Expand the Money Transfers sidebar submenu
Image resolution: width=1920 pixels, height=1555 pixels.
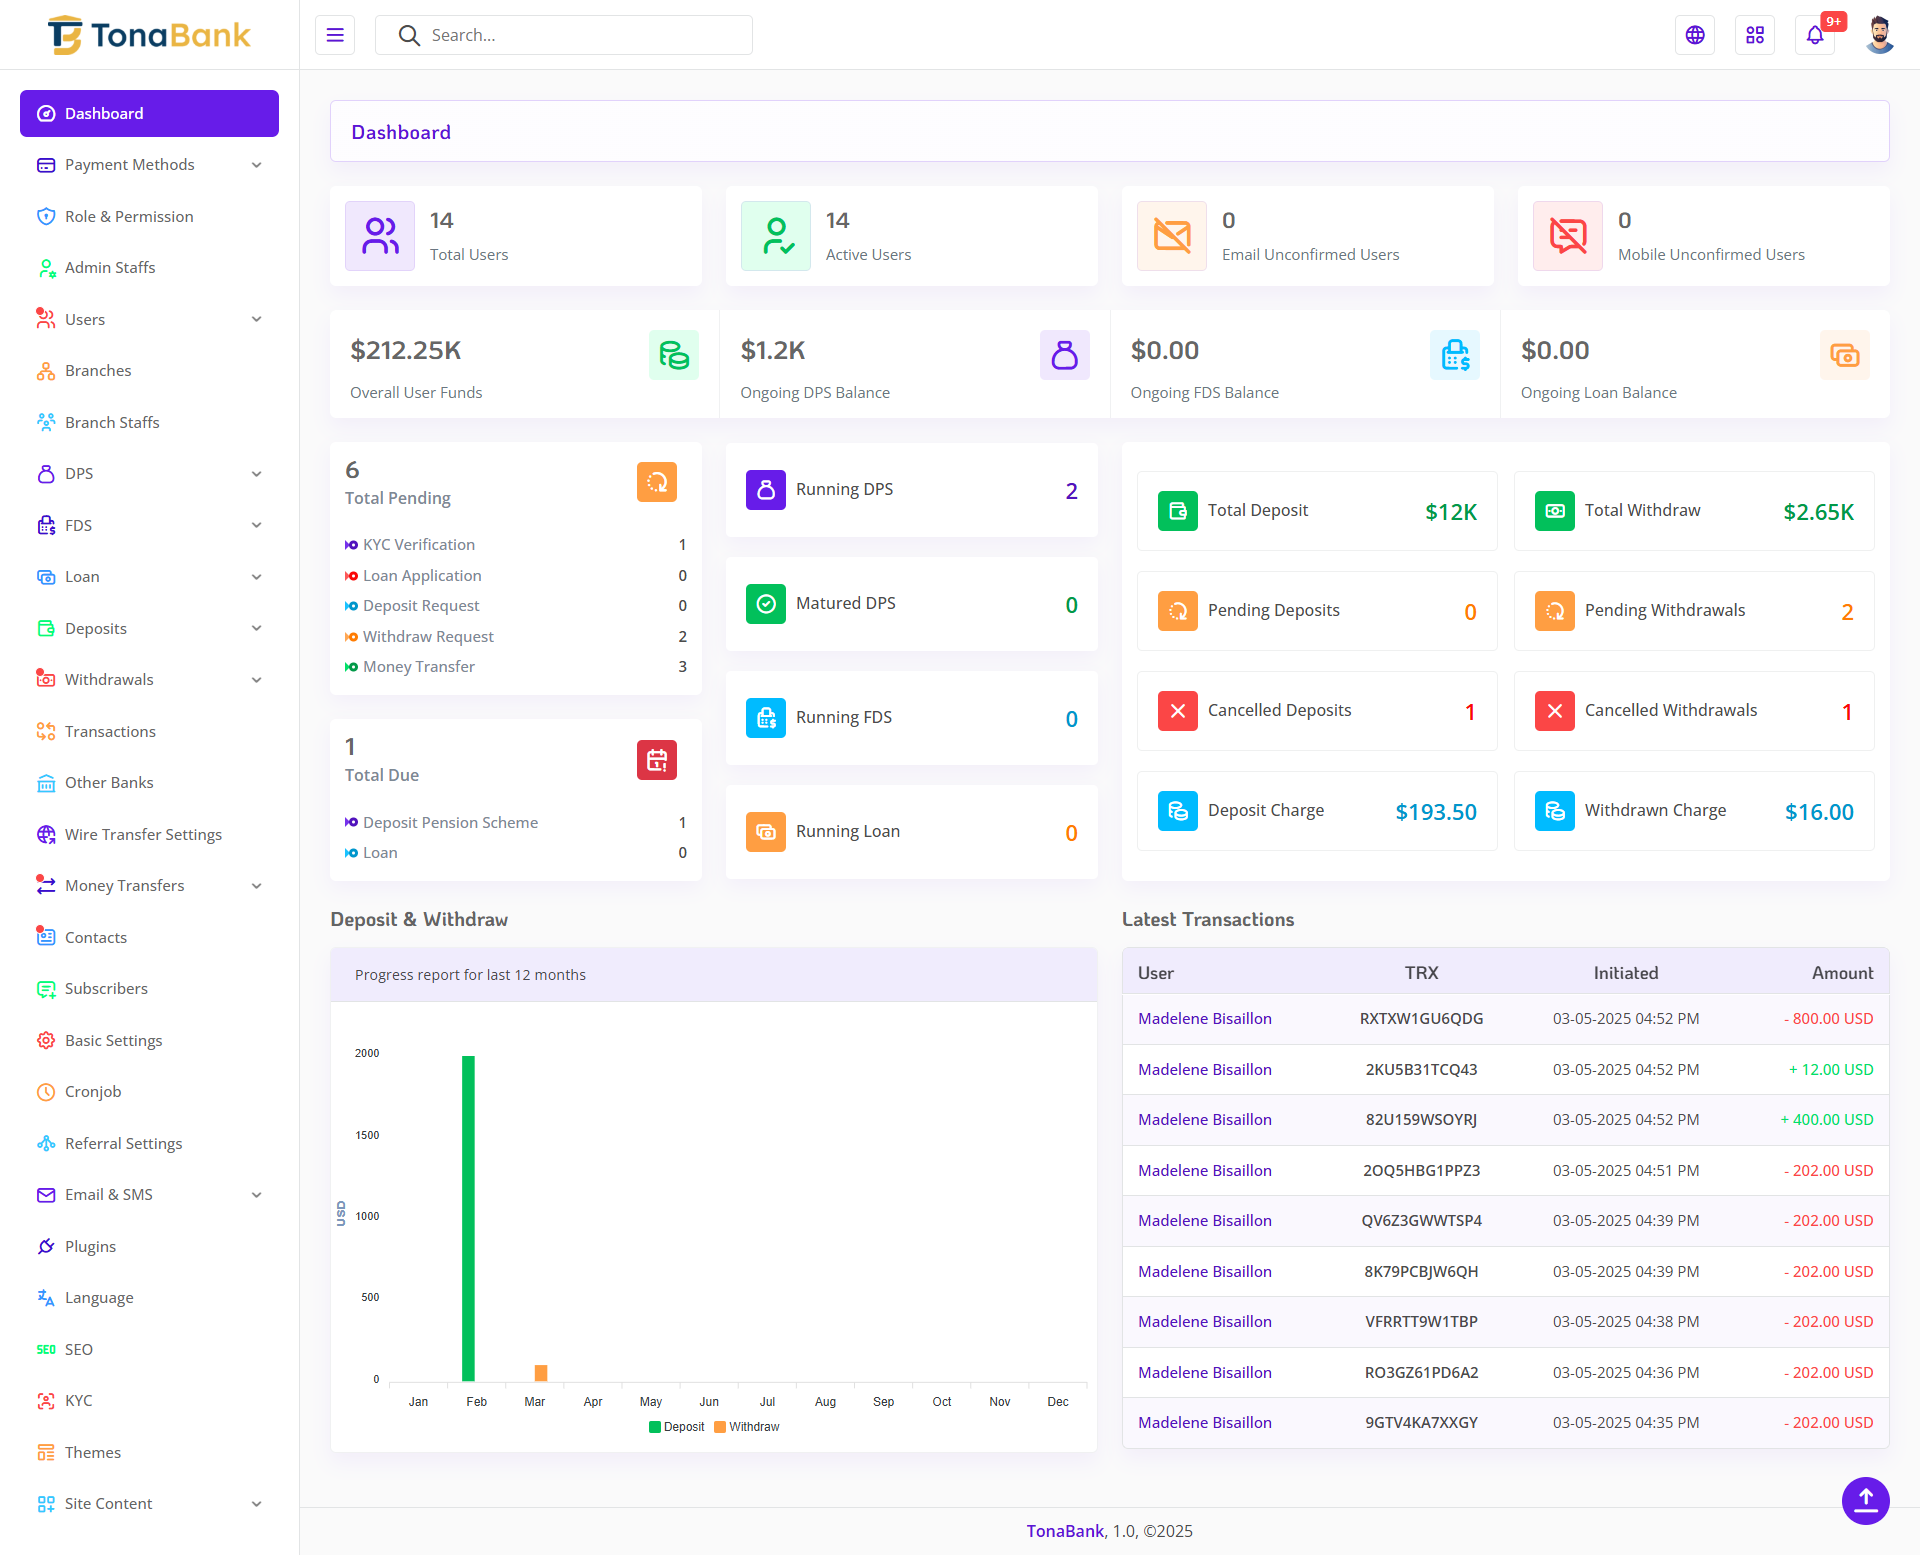coord(150,885)
